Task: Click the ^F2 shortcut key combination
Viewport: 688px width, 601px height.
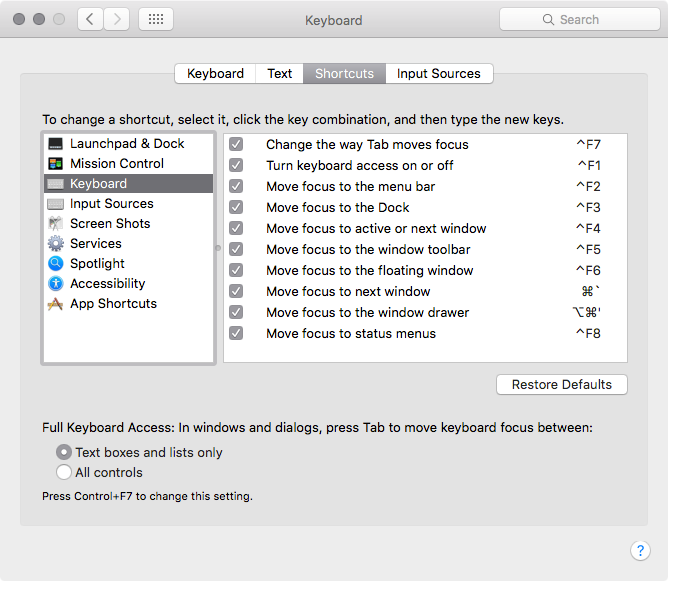Action: [588, 186]
